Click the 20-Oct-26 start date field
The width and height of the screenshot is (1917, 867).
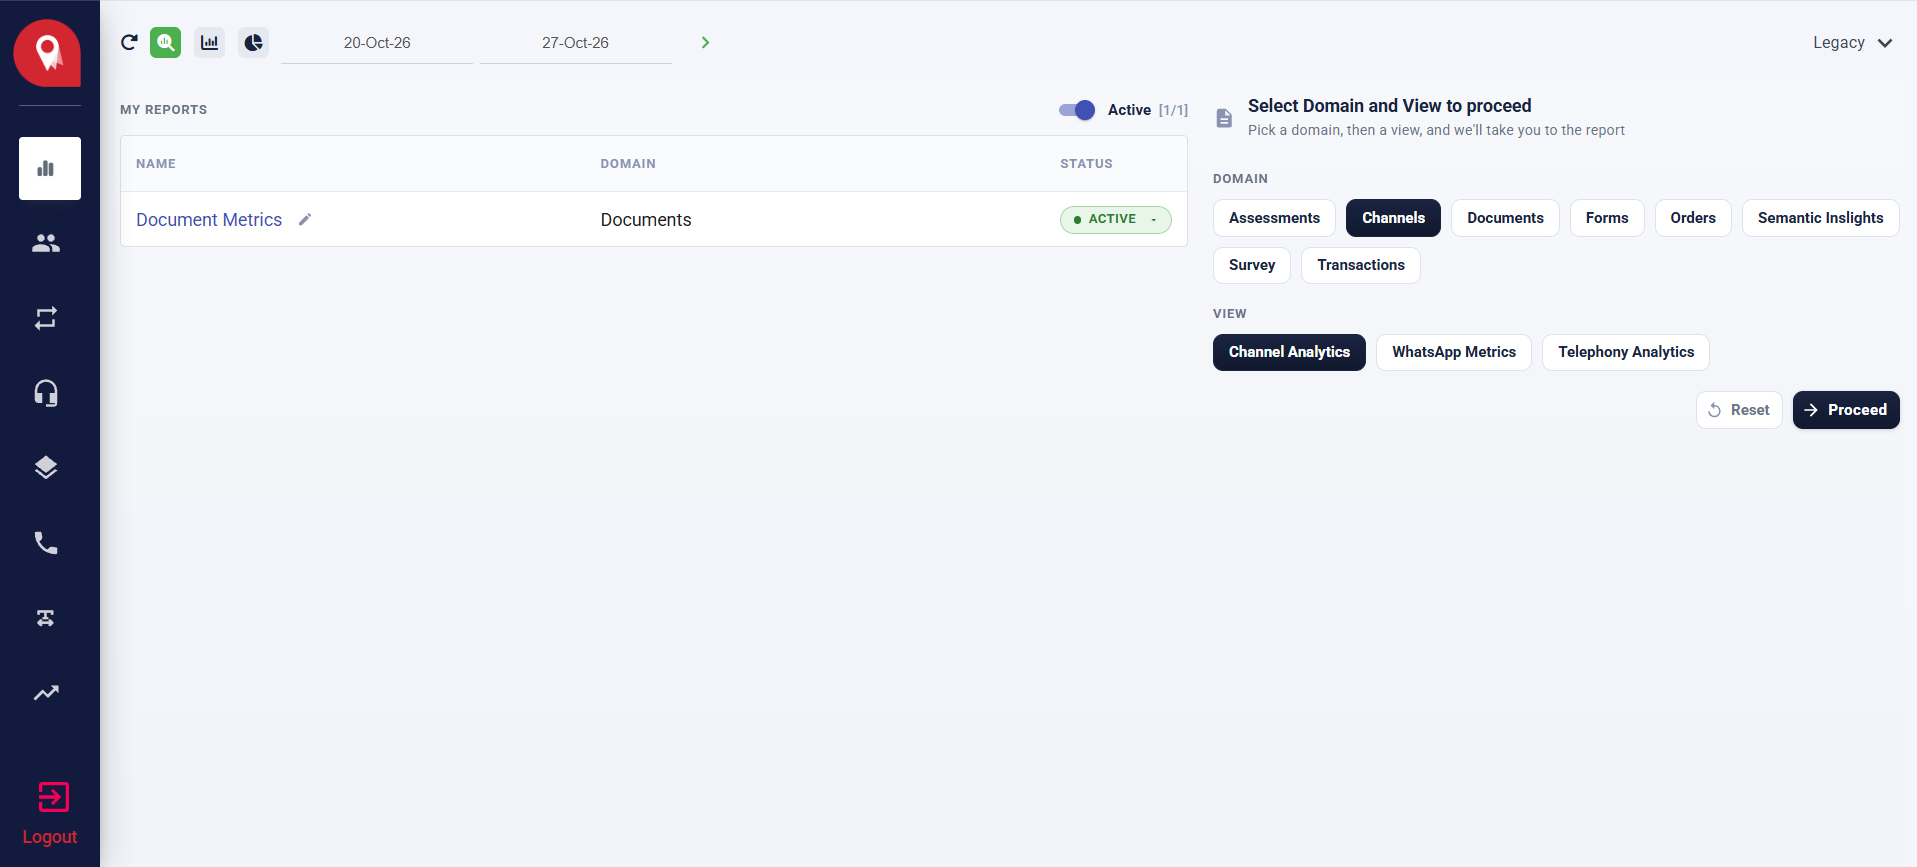(x=377, y=43)
